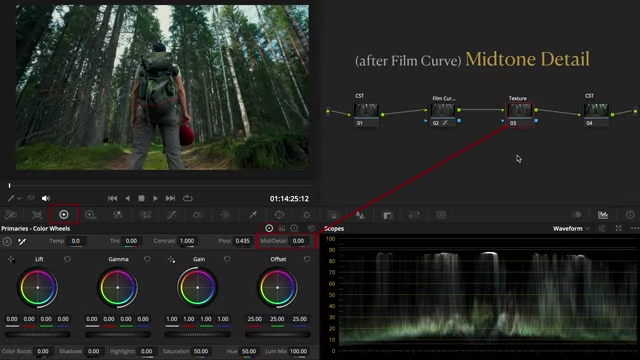Screen dimensions: 640x360
Task: Reset the Gamma wheel
Action: (147, 259)
